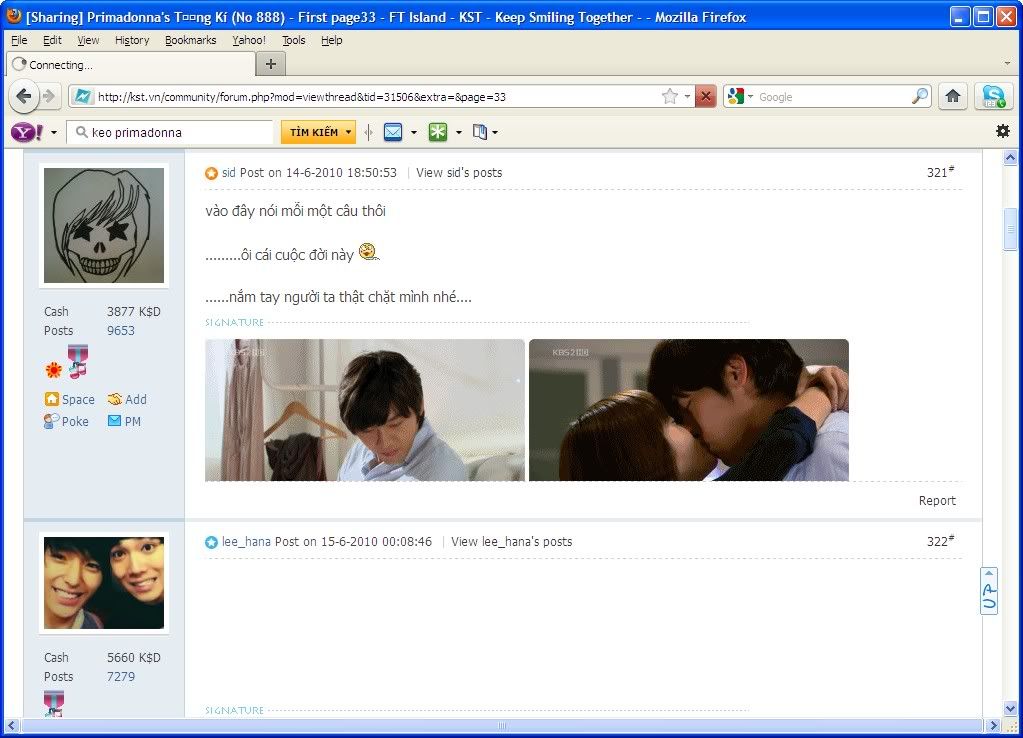Expand the green asterisk dropdown arrow
The image size is (1023, 738).
(x=459, y=132)
